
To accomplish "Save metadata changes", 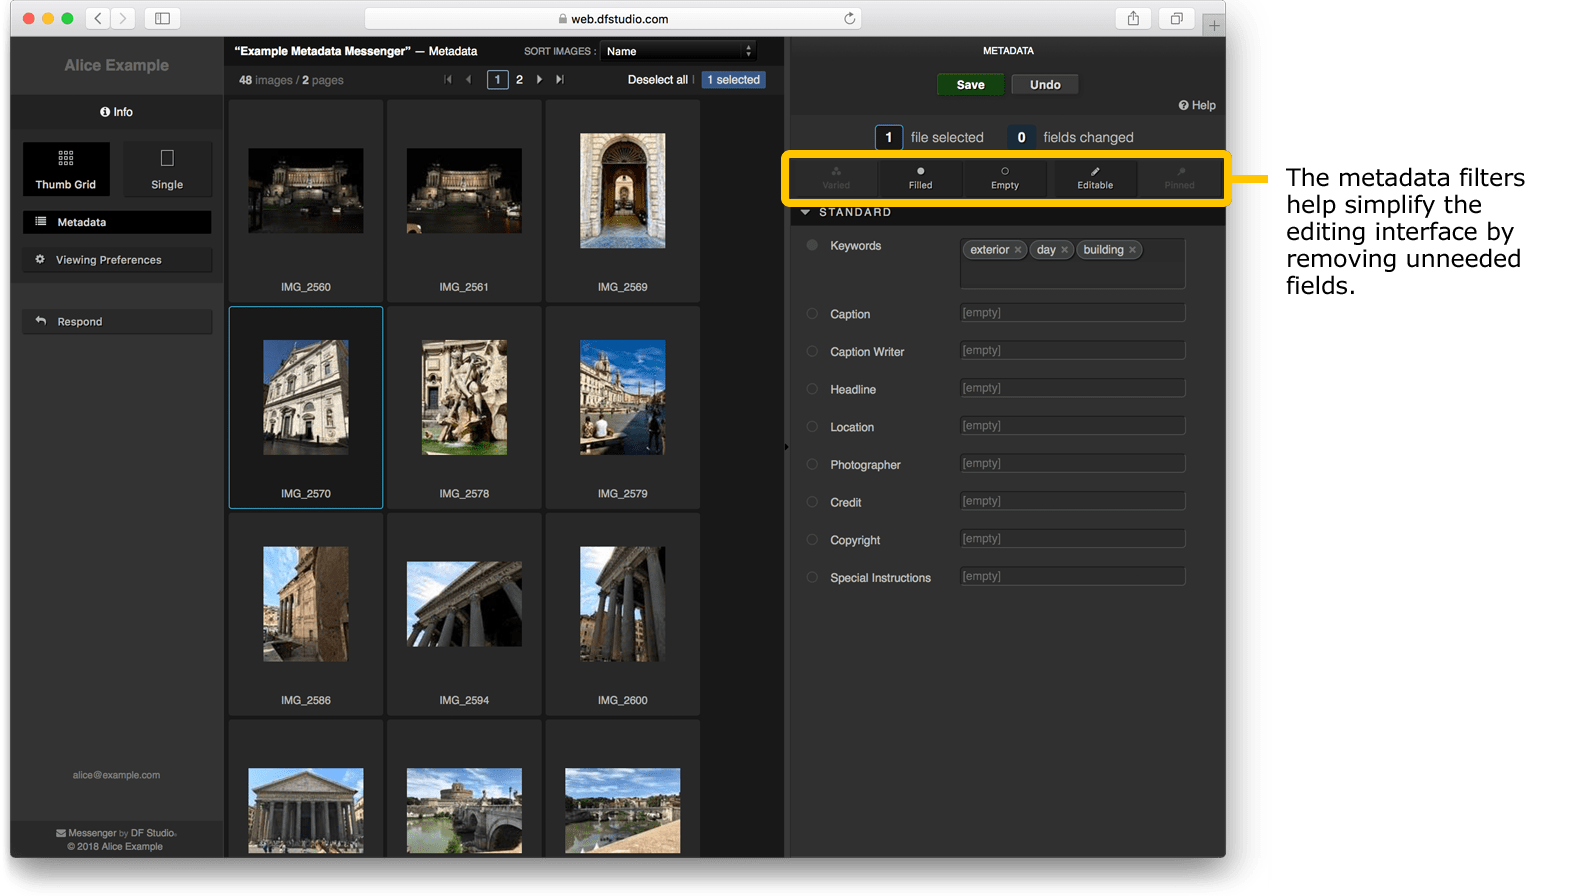I will [x=970, y=85].
